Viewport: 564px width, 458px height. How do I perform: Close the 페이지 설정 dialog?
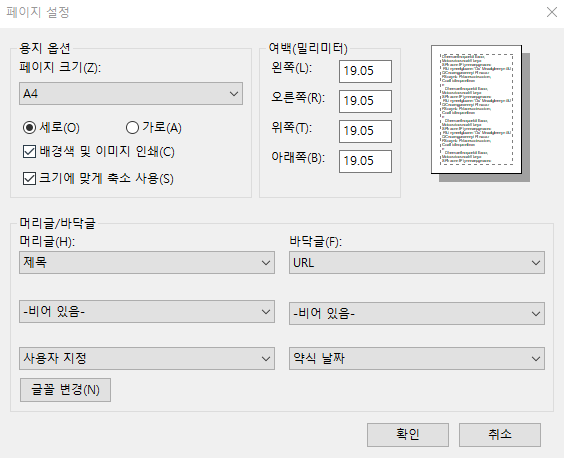tap(552, 12)
